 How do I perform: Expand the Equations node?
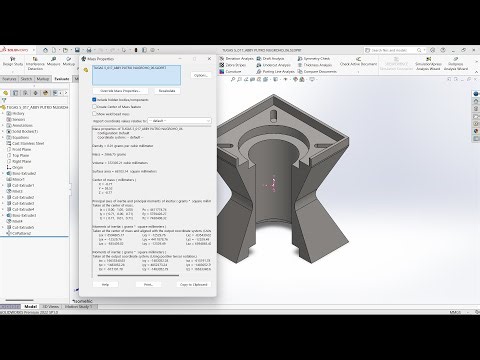click(3, 138)
